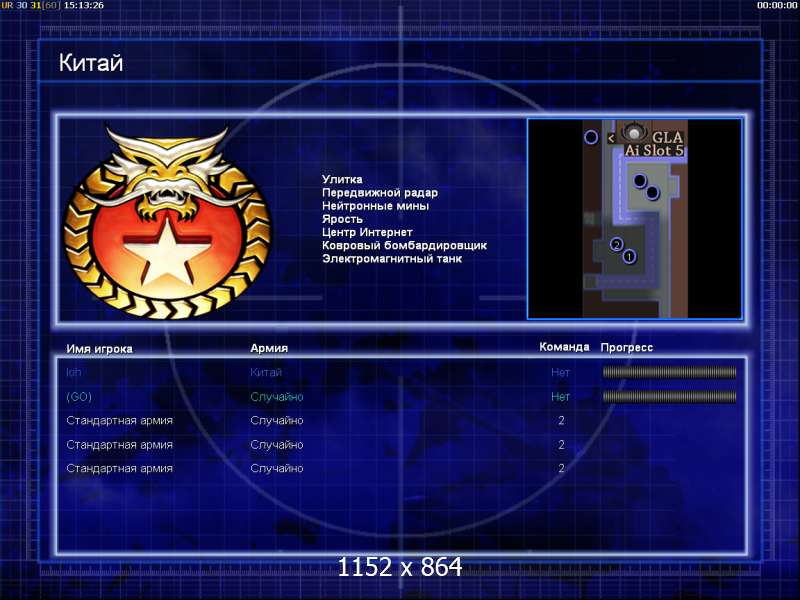Select player name '(GO)' in table
This screenshot has width=800, height=600.
point(79,396)
